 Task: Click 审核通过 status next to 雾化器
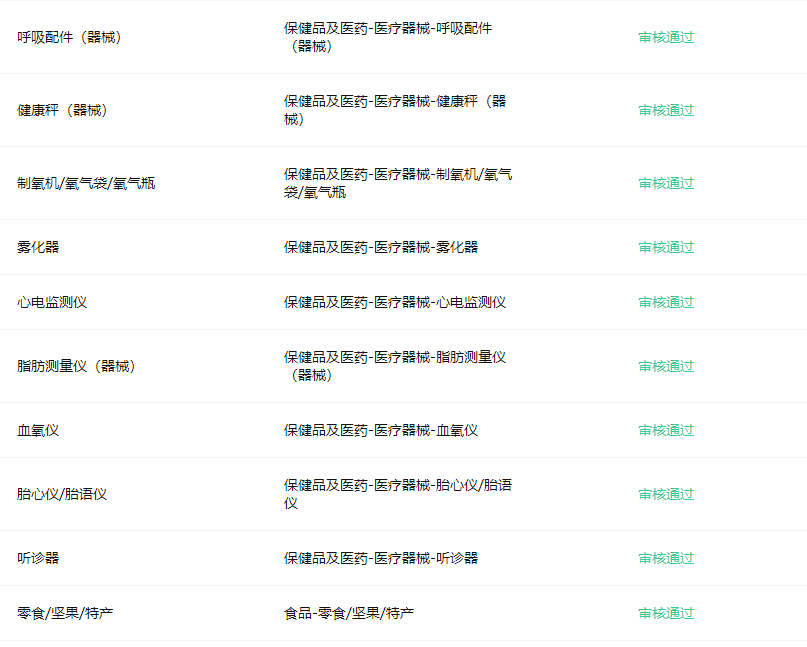point(666,247)
